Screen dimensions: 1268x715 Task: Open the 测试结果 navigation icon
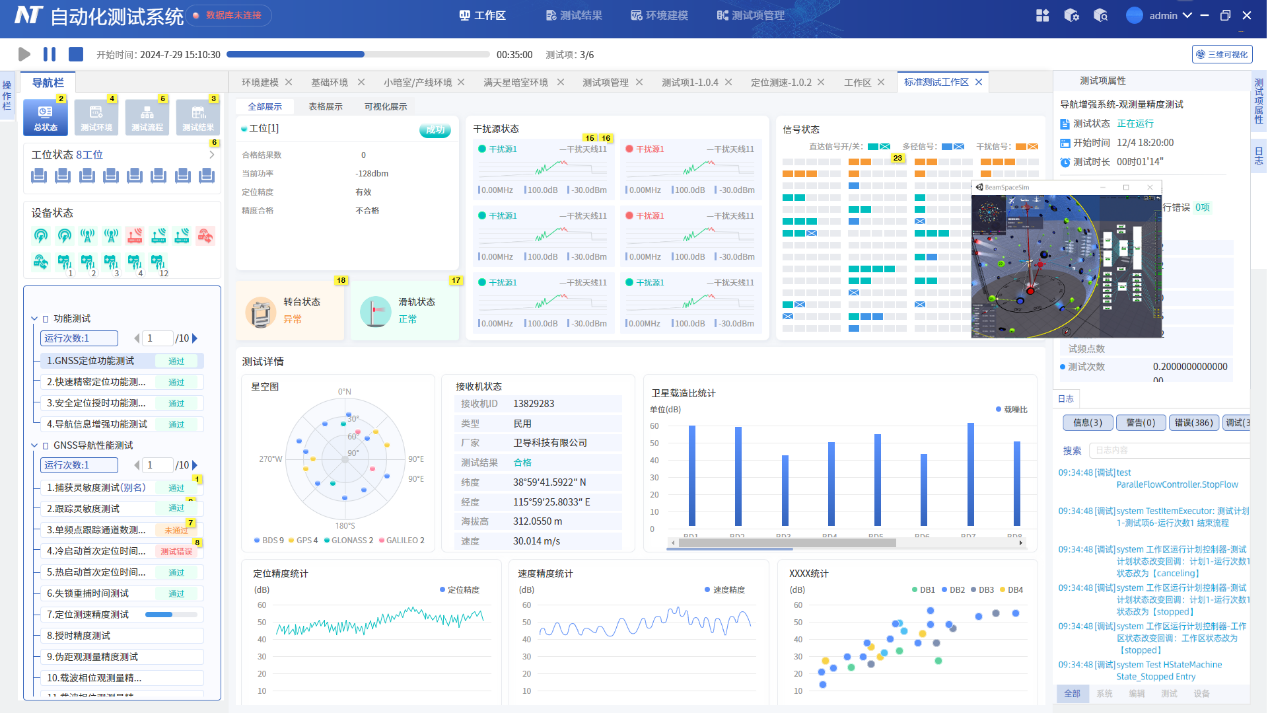198,117
